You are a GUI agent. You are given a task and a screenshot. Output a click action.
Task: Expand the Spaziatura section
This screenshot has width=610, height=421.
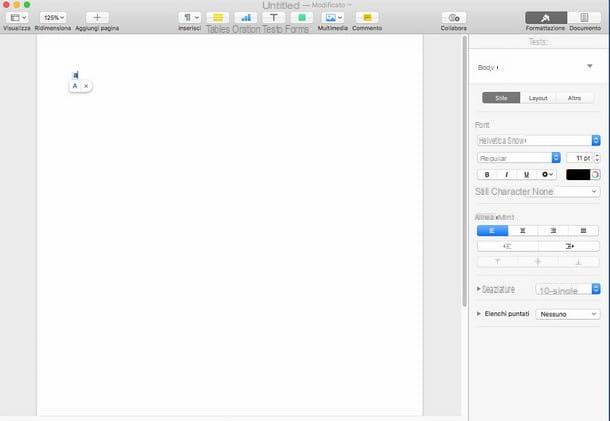(x=479, y=289)
